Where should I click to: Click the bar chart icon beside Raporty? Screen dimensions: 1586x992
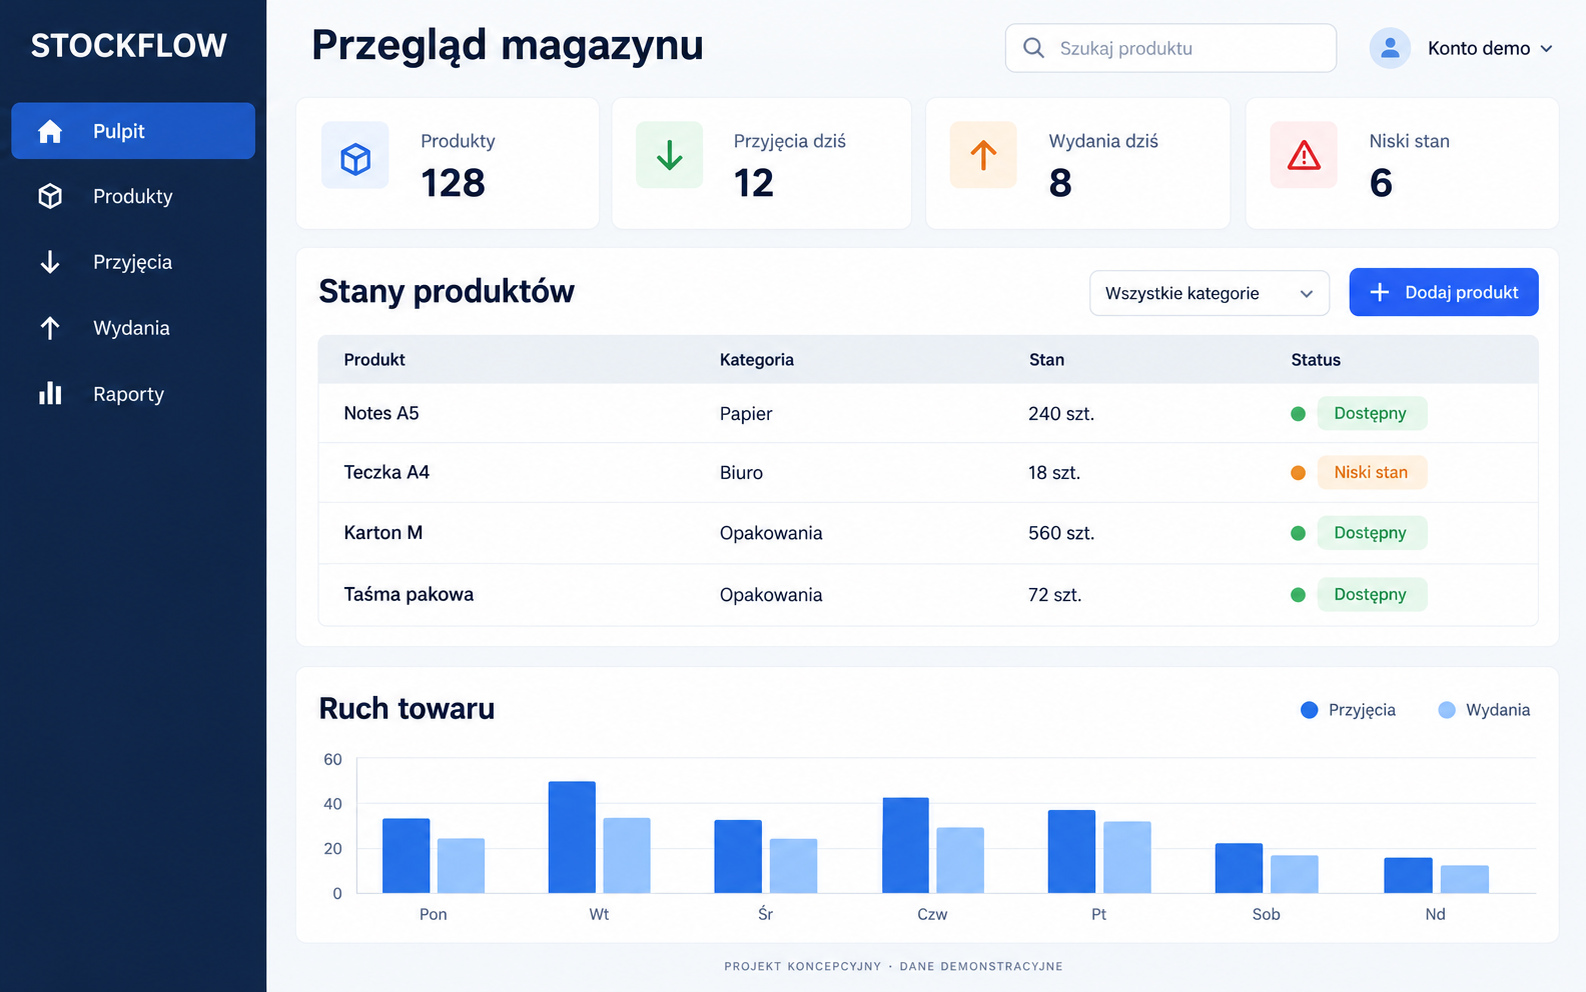point(50,393)
